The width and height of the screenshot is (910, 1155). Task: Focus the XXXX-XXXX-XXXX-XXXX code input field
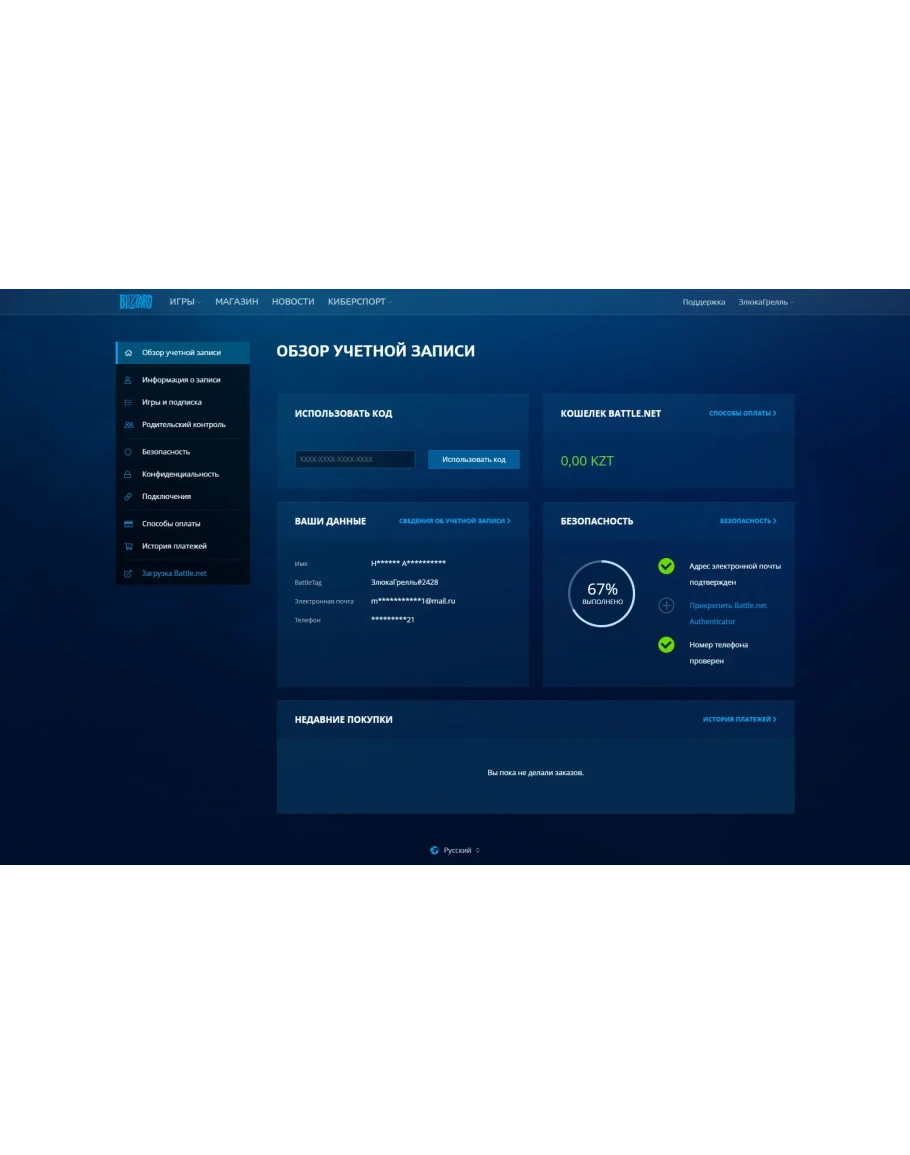355,459
